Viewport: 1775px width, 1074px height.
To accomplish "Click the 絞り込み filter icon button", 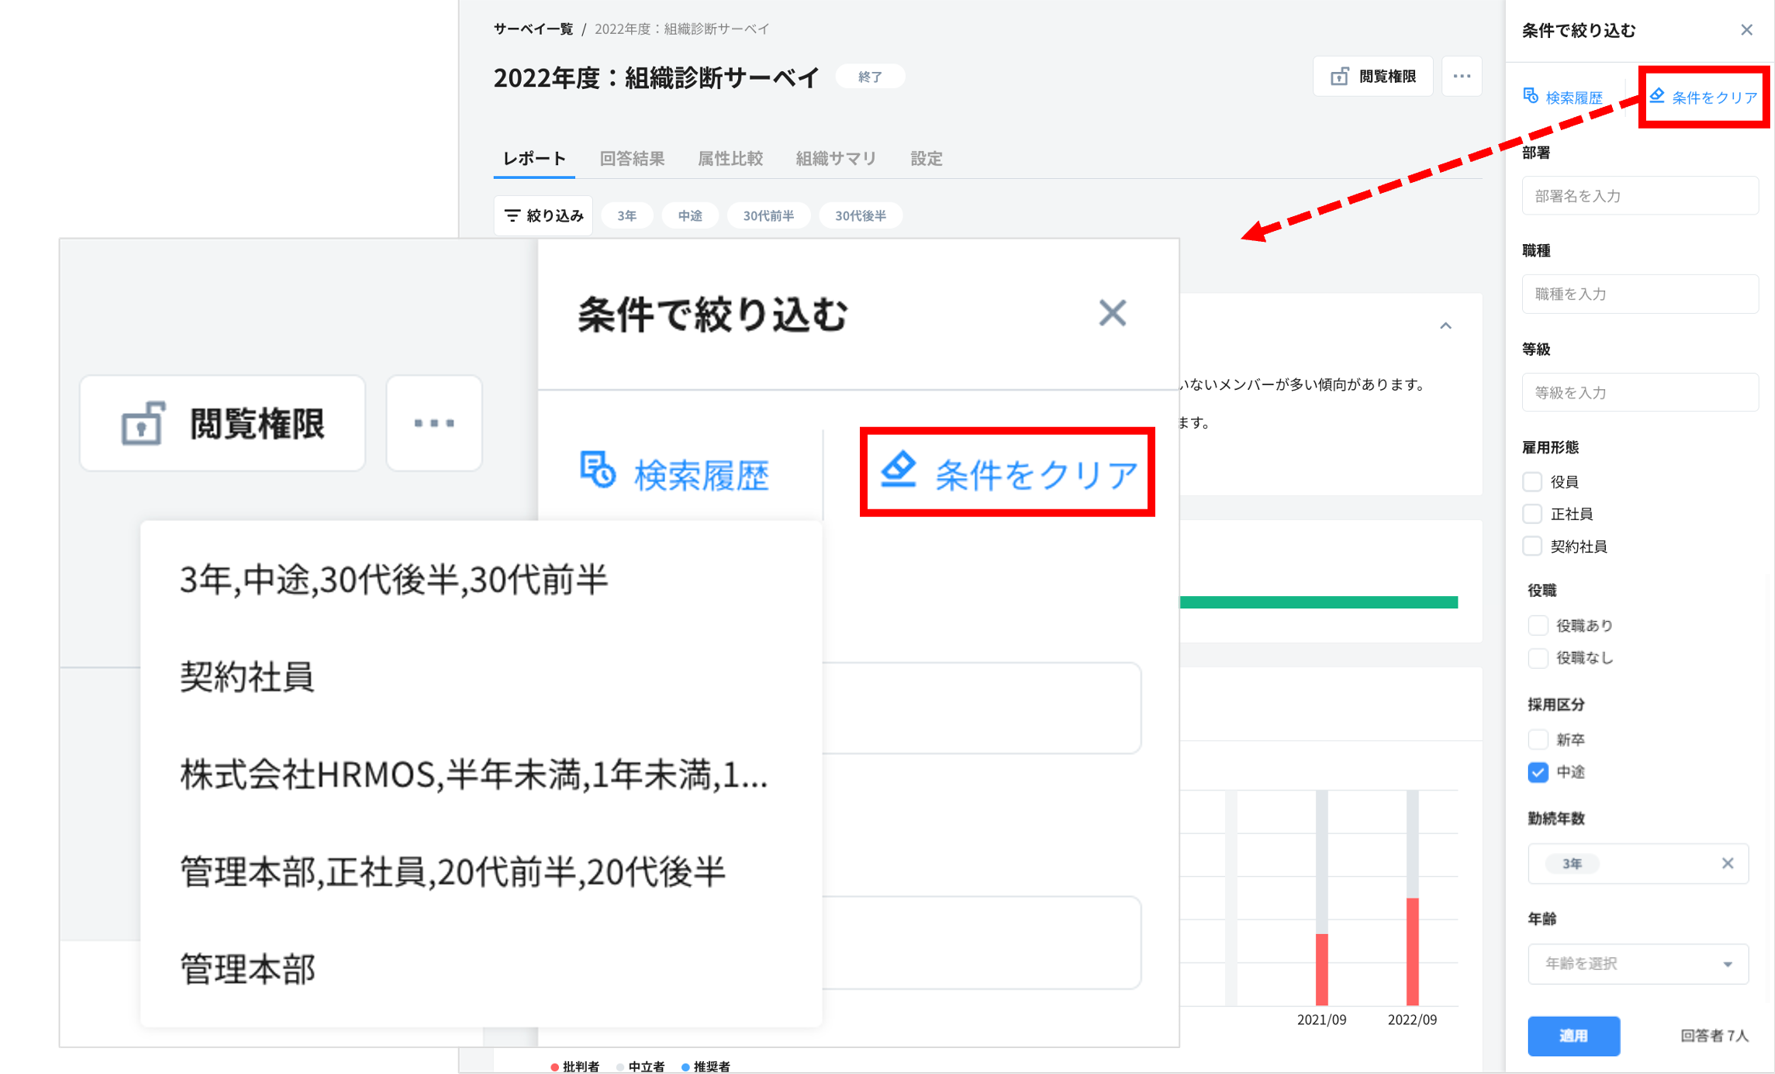I will pos(543,216).
